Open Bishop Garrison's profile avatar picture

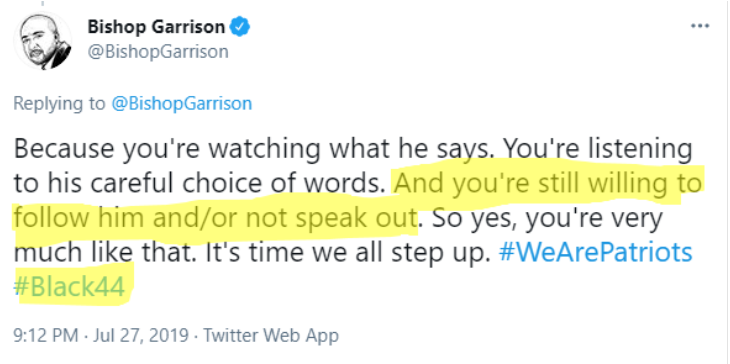click(43, 40)
